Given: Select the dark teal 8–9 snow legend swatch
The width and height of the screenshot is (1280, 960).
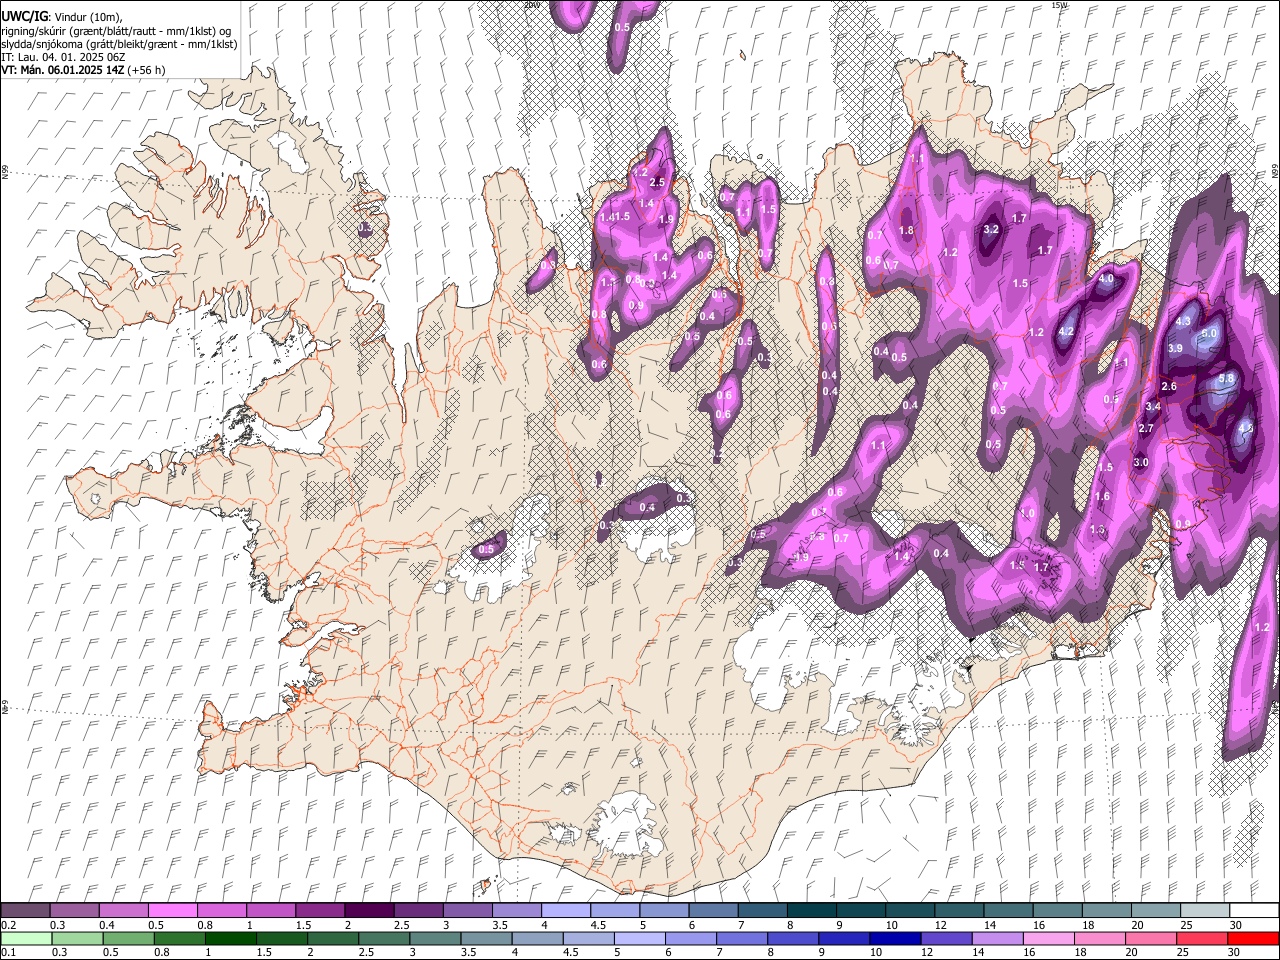Looking at the screenshot, I should [x=812, y=910].
